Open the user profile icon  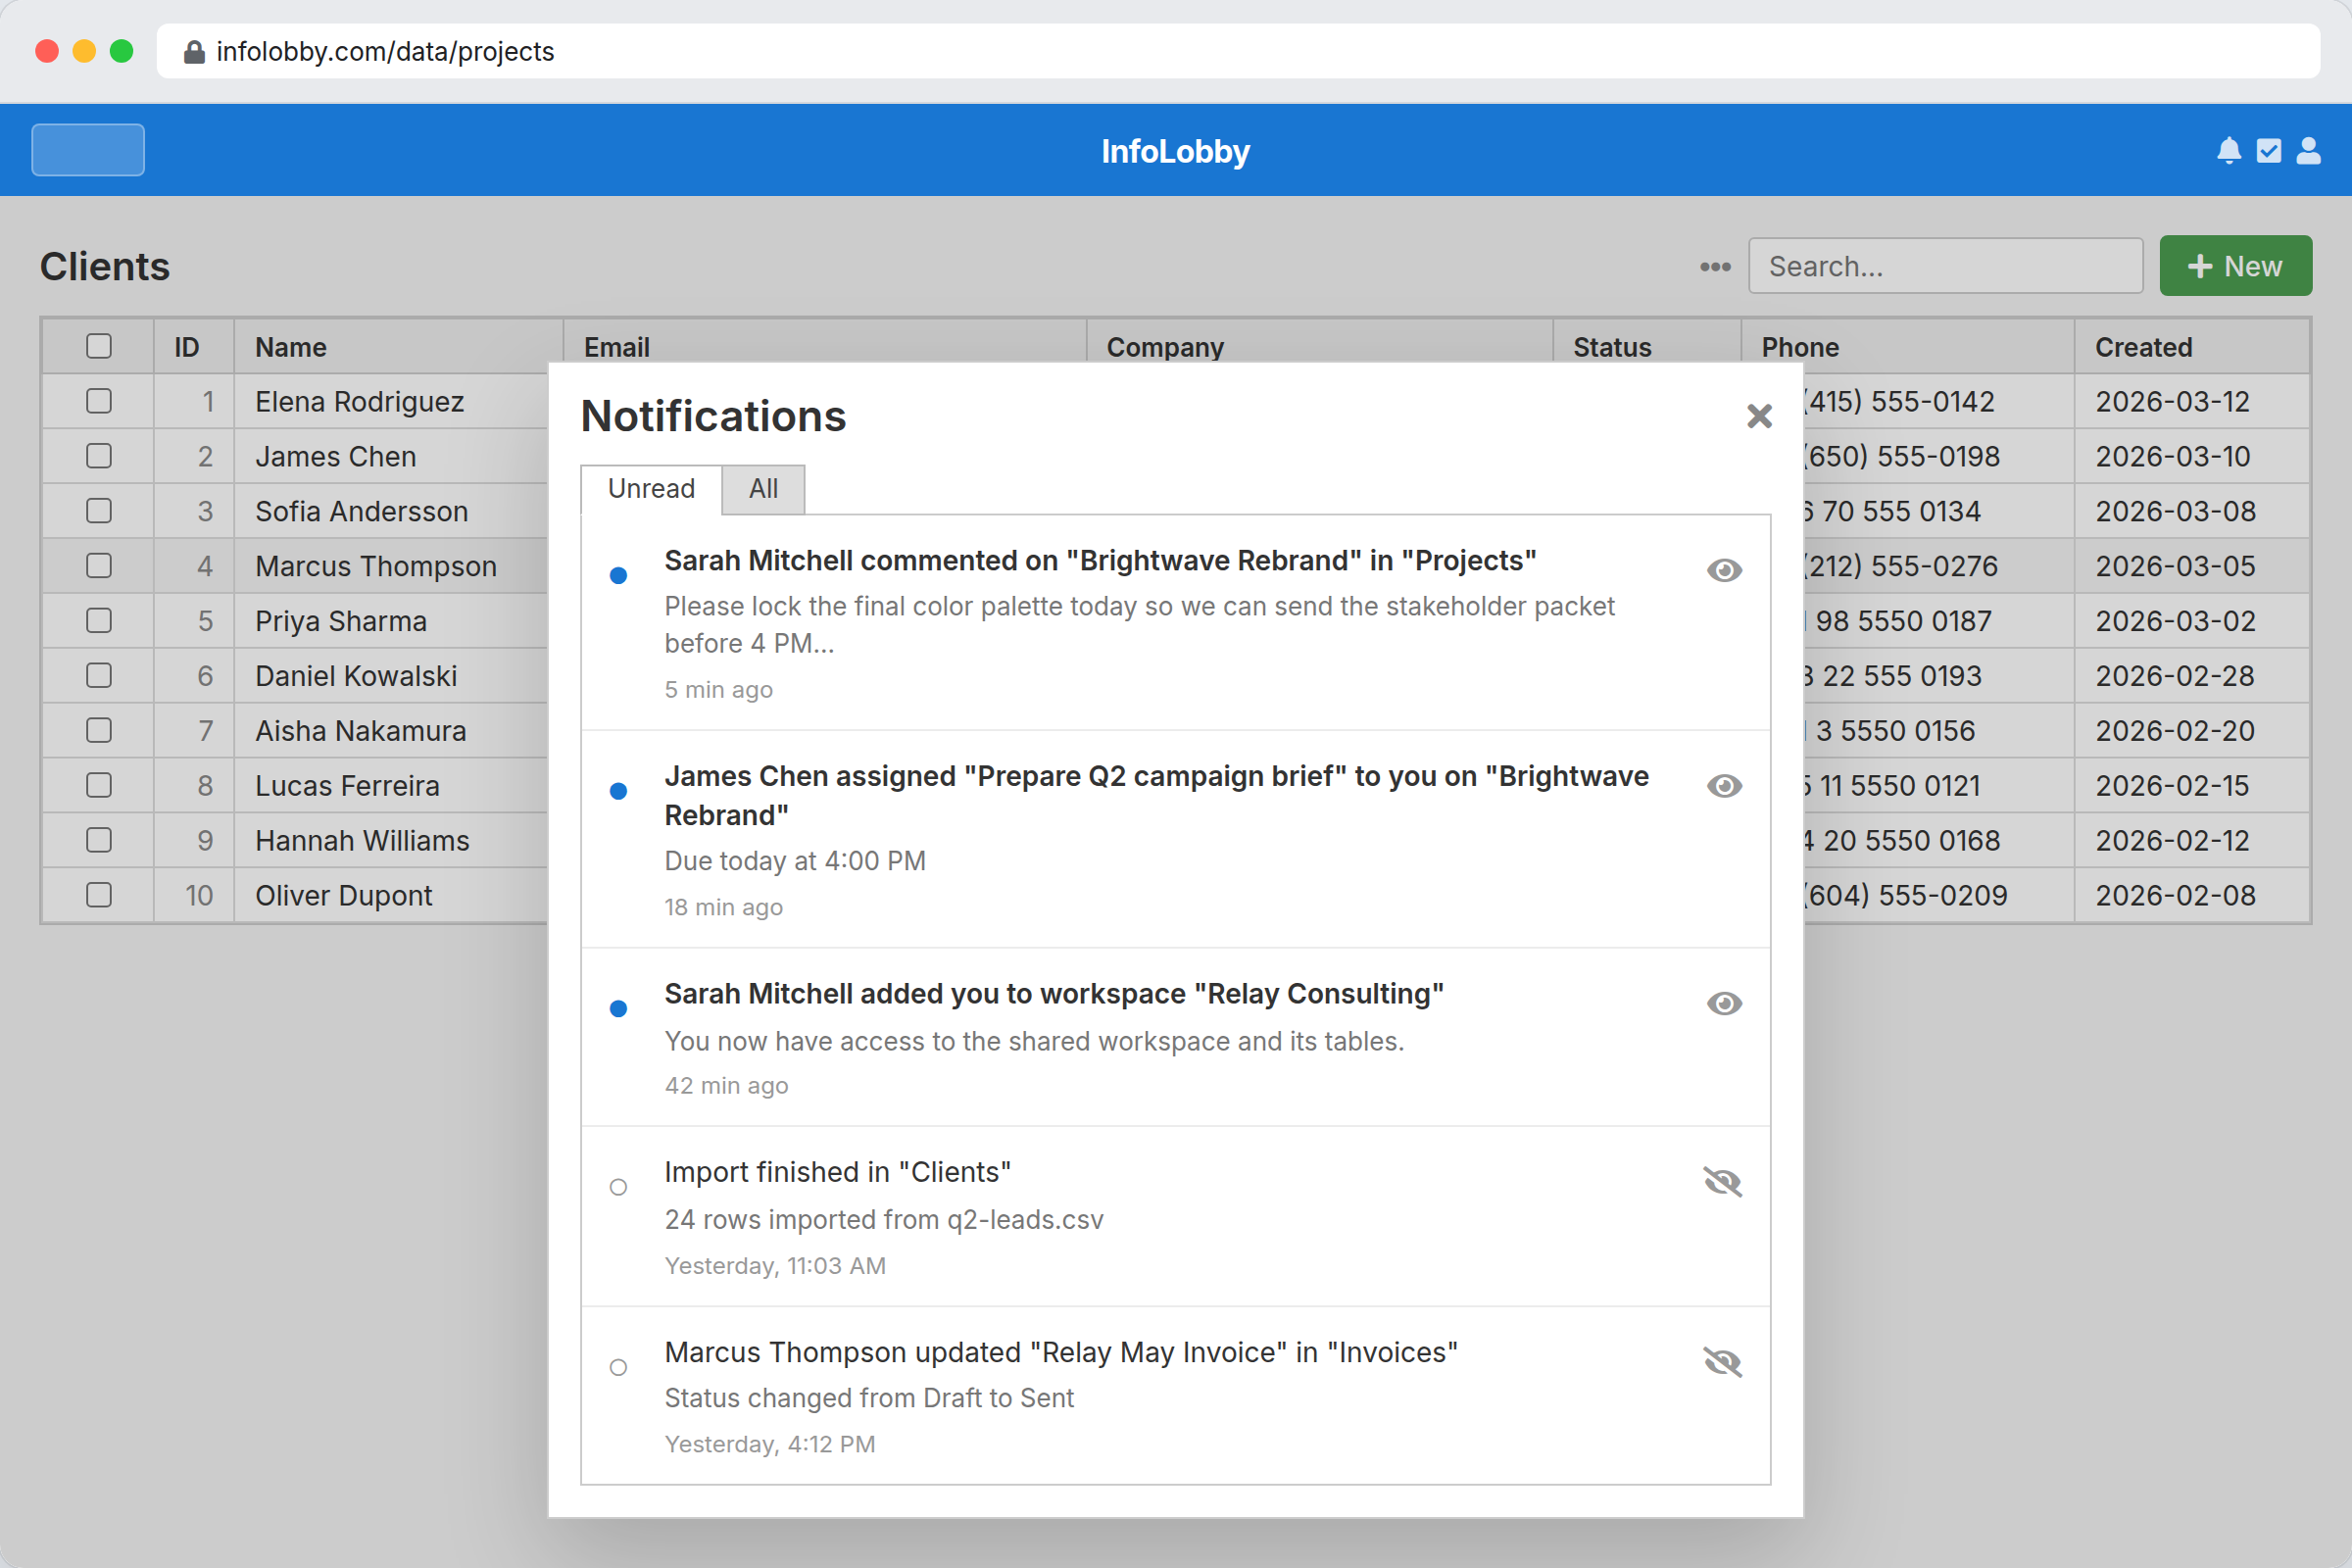click(2308, 150)
